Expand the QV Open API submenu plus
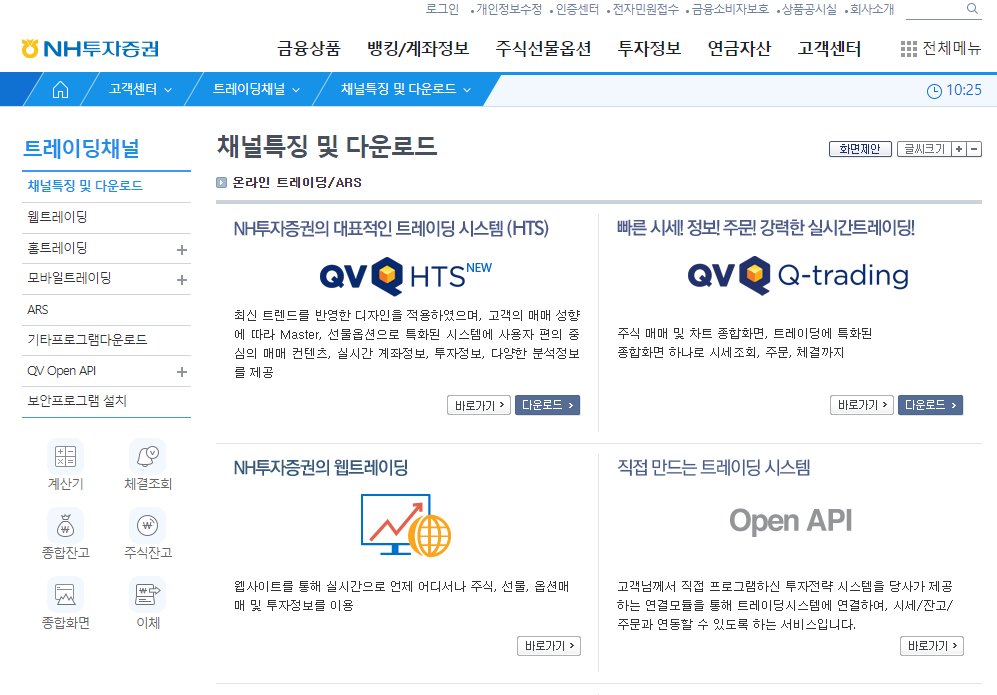Image resolution: width=997 pixels, height=695 pixels. pos(182,372)
